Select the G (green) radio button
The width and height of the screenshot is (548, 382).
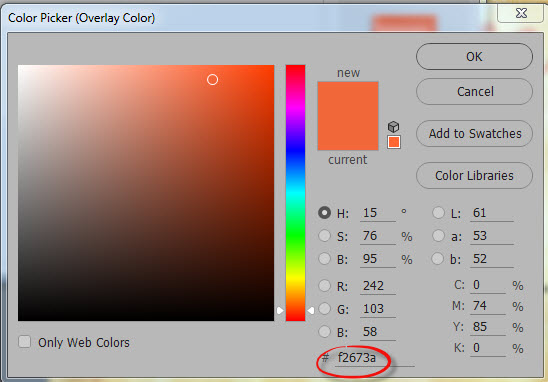tap(324, 309)
